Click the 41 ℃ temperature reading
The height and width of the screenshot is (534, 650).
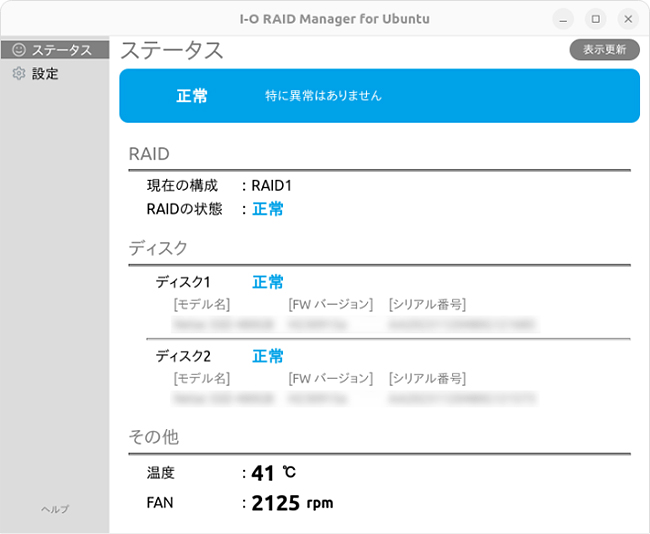(273, 473)
